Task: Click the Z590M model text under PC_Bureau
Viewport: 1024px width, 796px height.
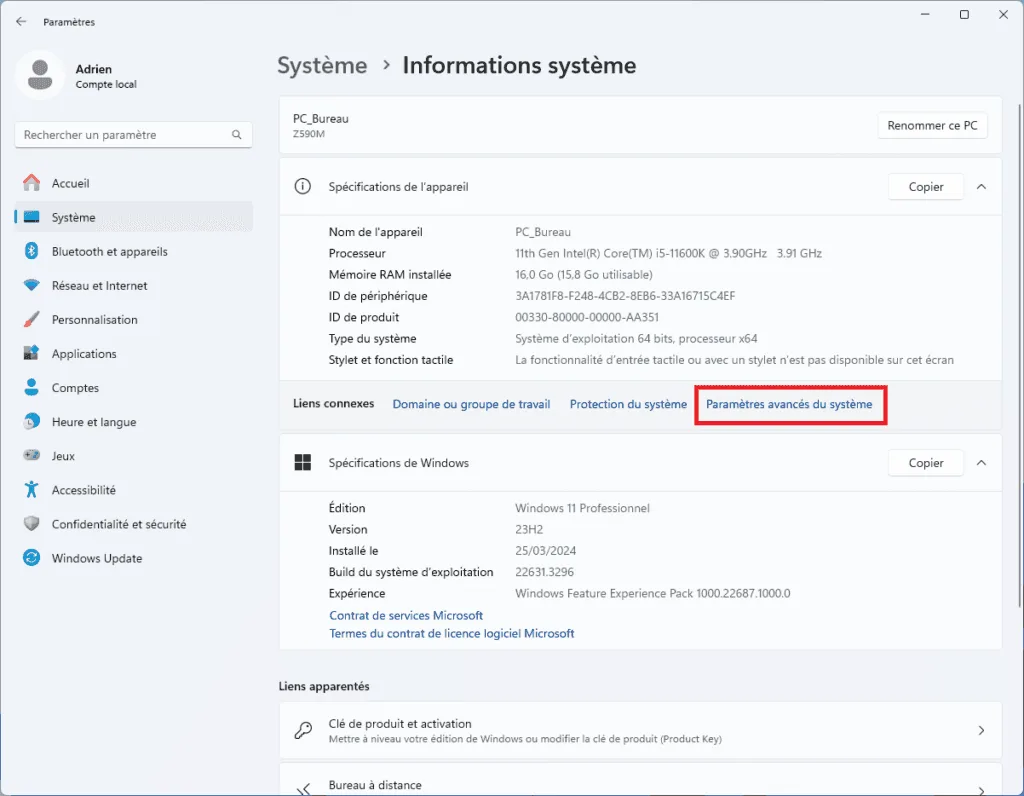Action: click(308, 134)
